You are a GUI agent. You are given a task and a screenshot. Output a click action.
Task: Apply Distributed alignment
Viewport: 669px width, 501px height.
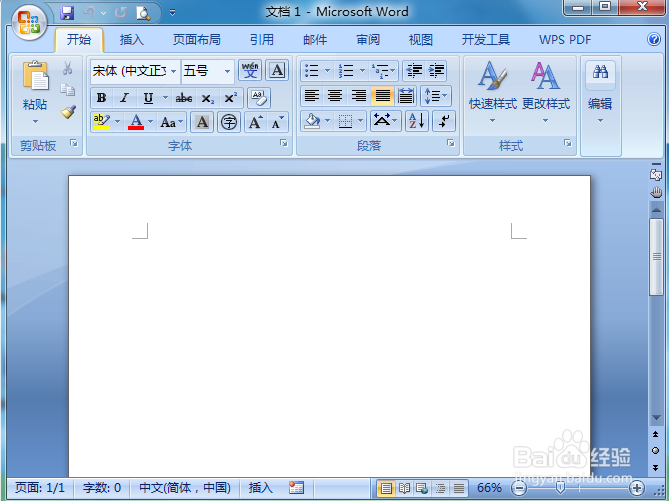coord(406,96)
